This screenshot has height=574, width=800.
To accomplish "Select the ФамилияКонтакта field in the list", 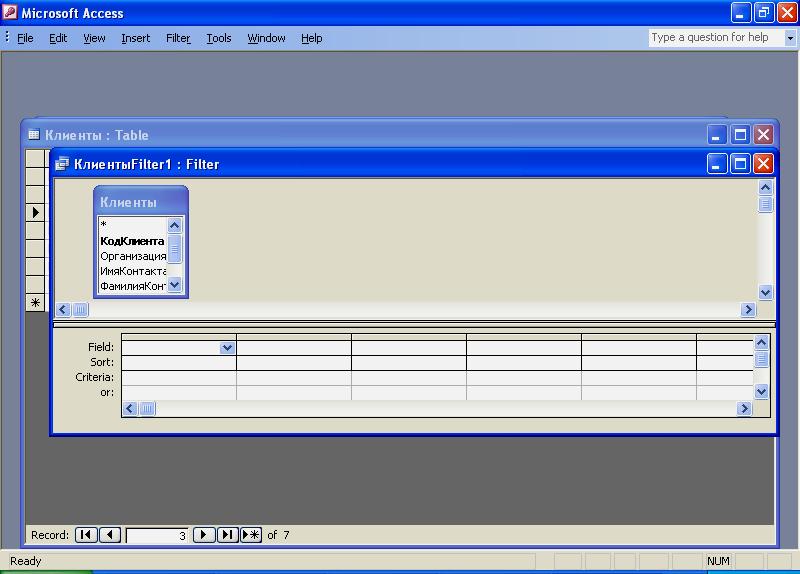I will (x=133, y=286).
